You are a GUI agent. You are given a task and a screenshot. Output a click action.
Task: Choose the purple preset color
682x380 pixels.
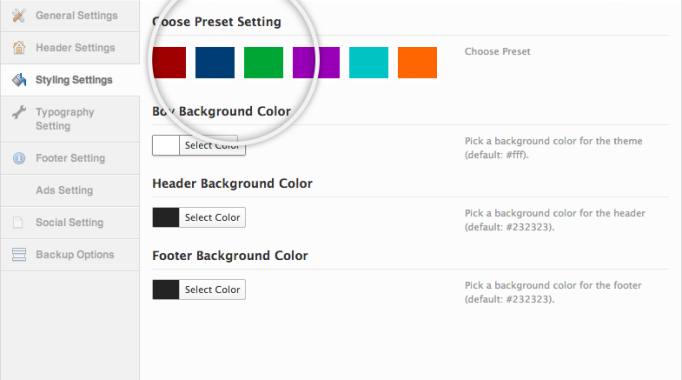[x=316, y=63]
